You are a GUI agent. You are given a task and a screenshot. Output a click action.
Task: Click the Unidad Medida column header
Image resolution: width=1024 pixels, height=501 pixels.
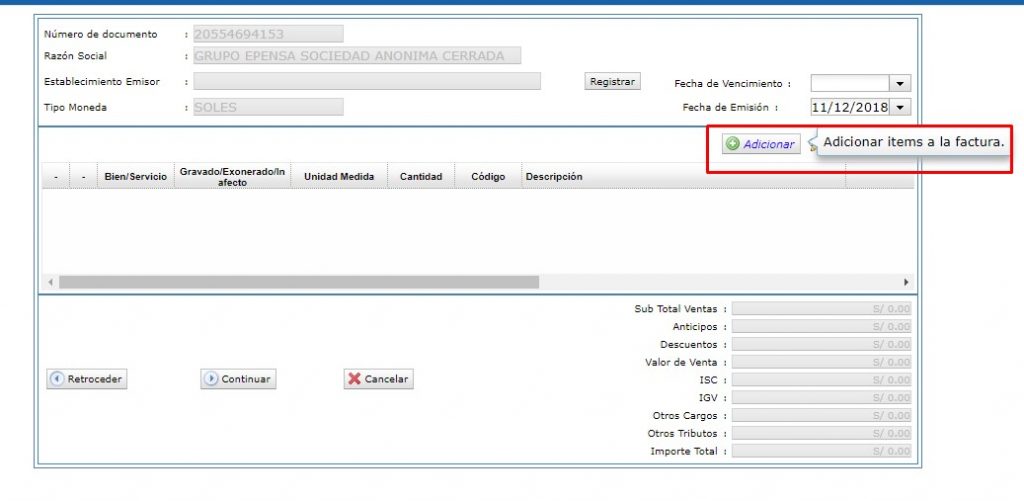click(x=339, y=176)
